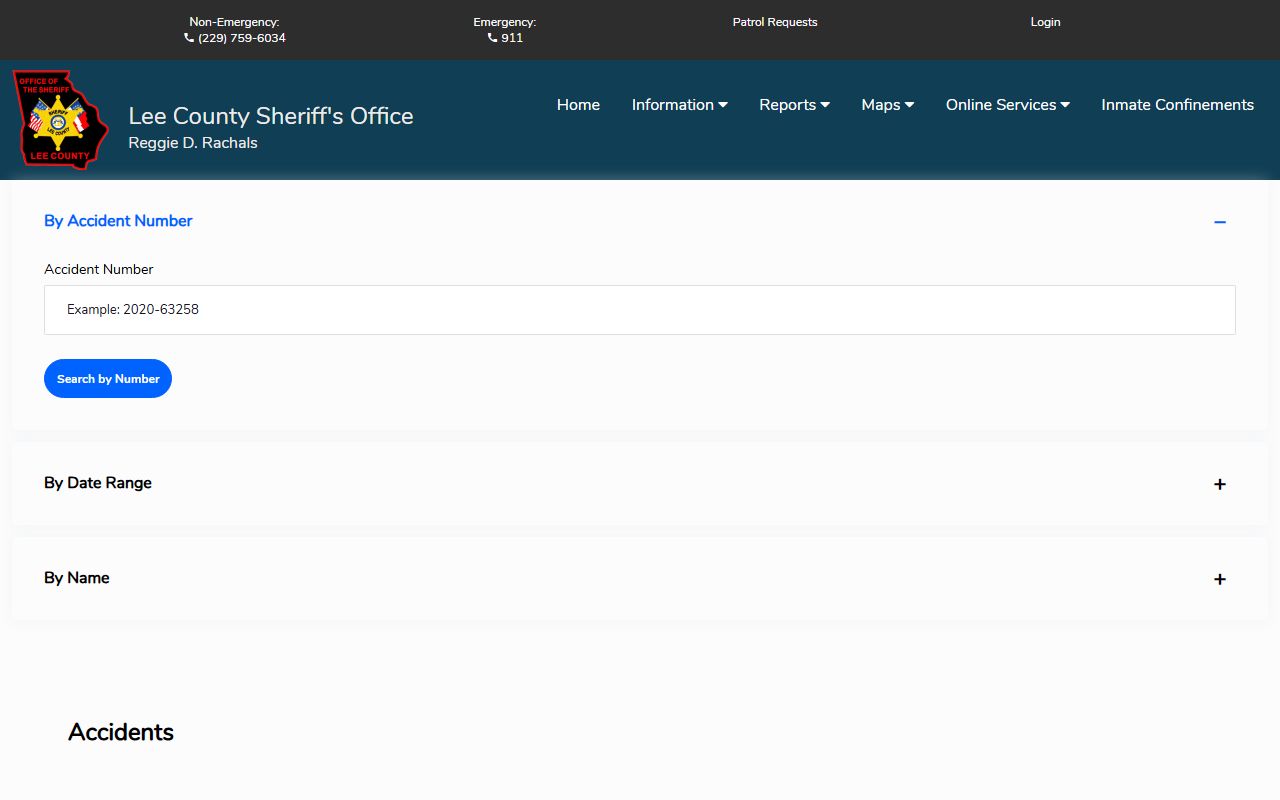1280x800 pixels.
Task: Click the plus icon for Date Range panel
Action: (x=1220, y=484)
